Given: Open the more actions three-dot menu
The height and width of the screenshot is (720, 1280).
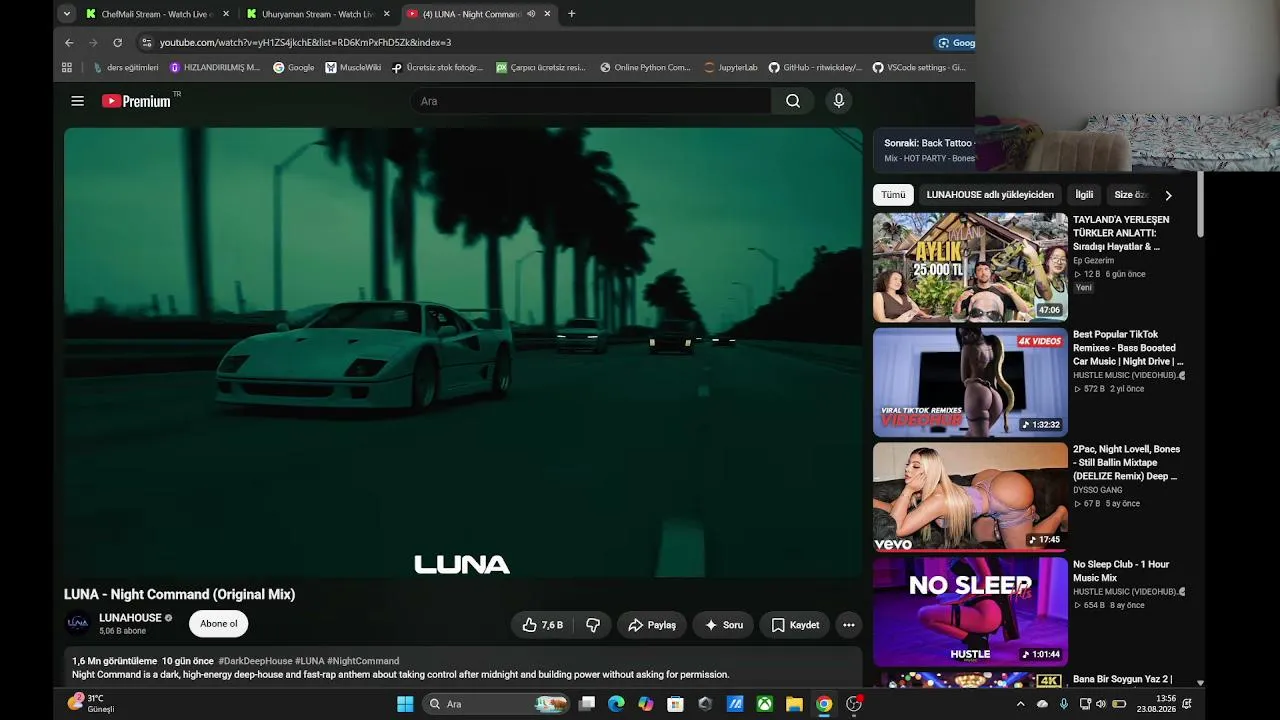Looking at the screenshot, I should pos(849,625).
